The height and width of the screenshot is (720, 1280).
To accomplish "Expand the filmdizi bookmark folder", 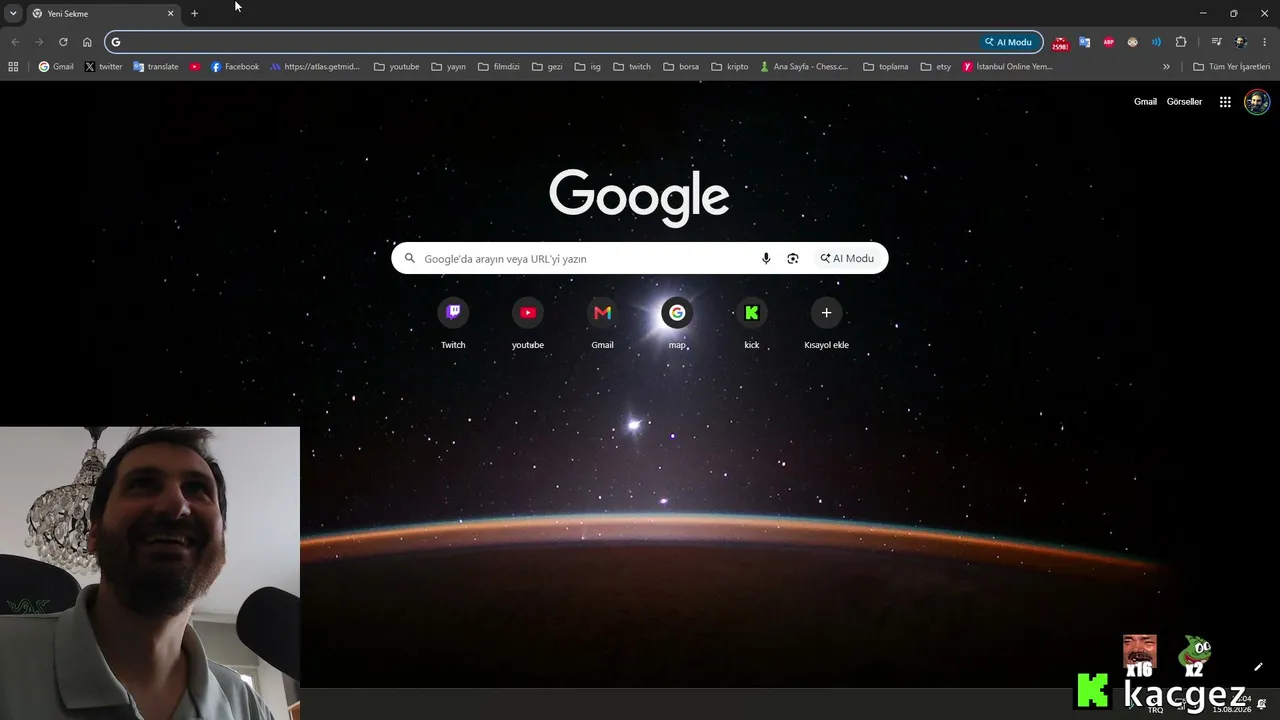I will pyautogui.click(x=499, y=67).
